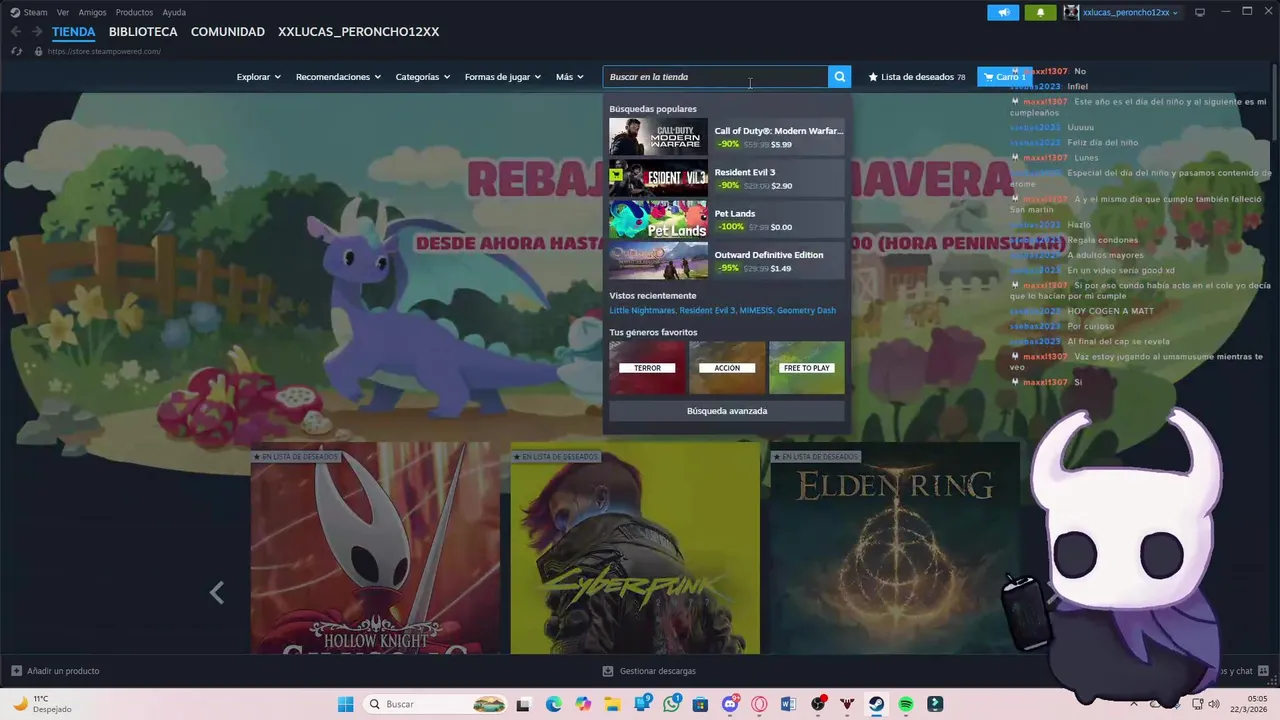Open notifications with the green bell
Viewport: 1280px width, 720px height.
click(x=1040, y=12)
